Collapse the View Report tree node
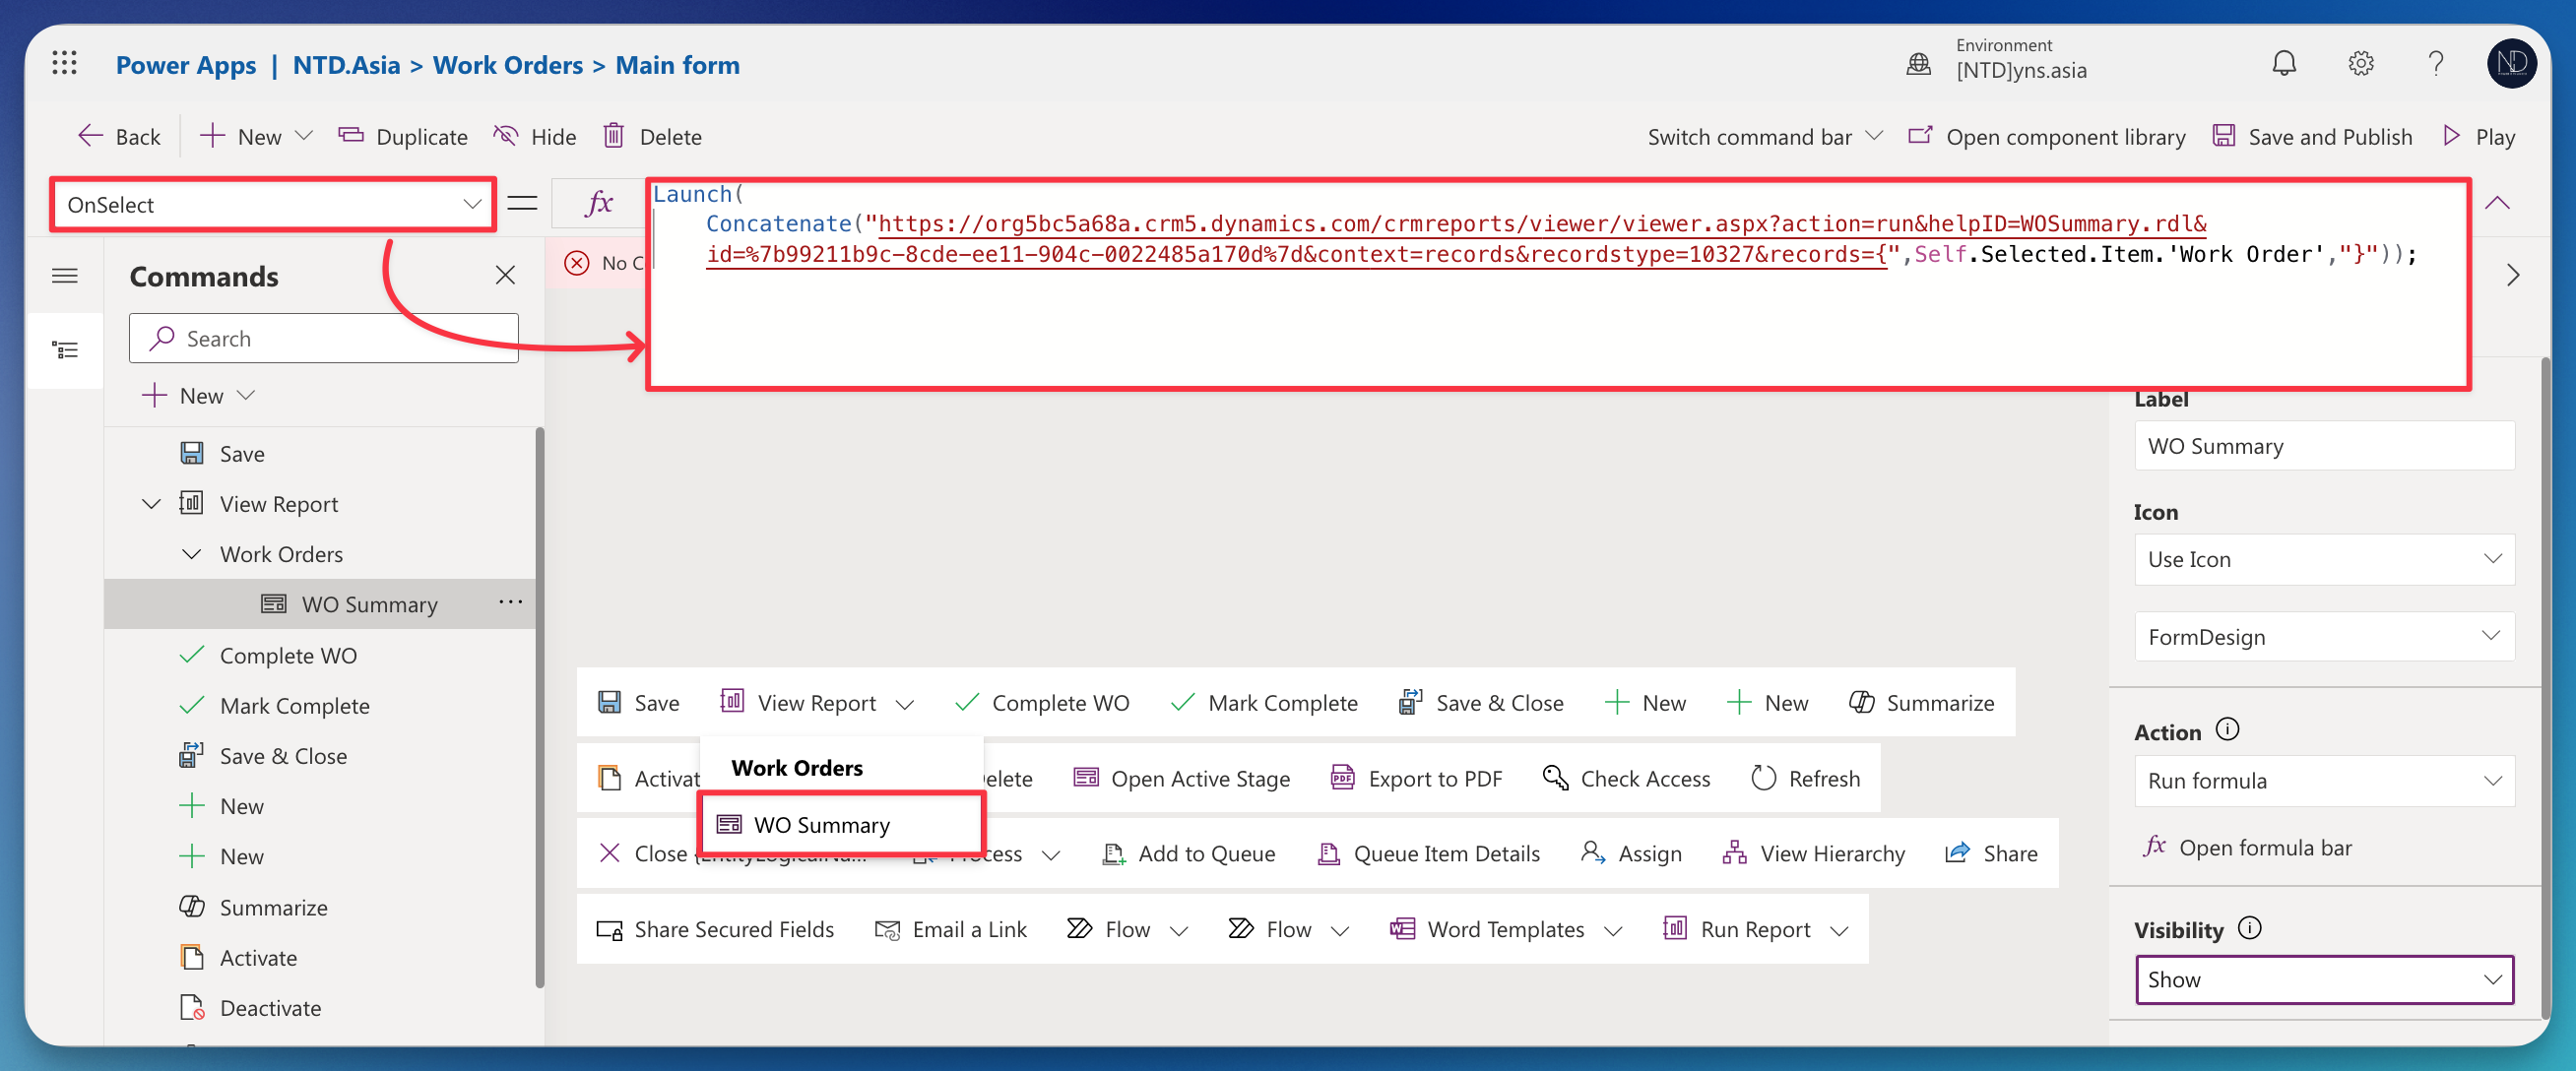Viewport: 2576px width, 1071px height. click(x=151, y=503)
